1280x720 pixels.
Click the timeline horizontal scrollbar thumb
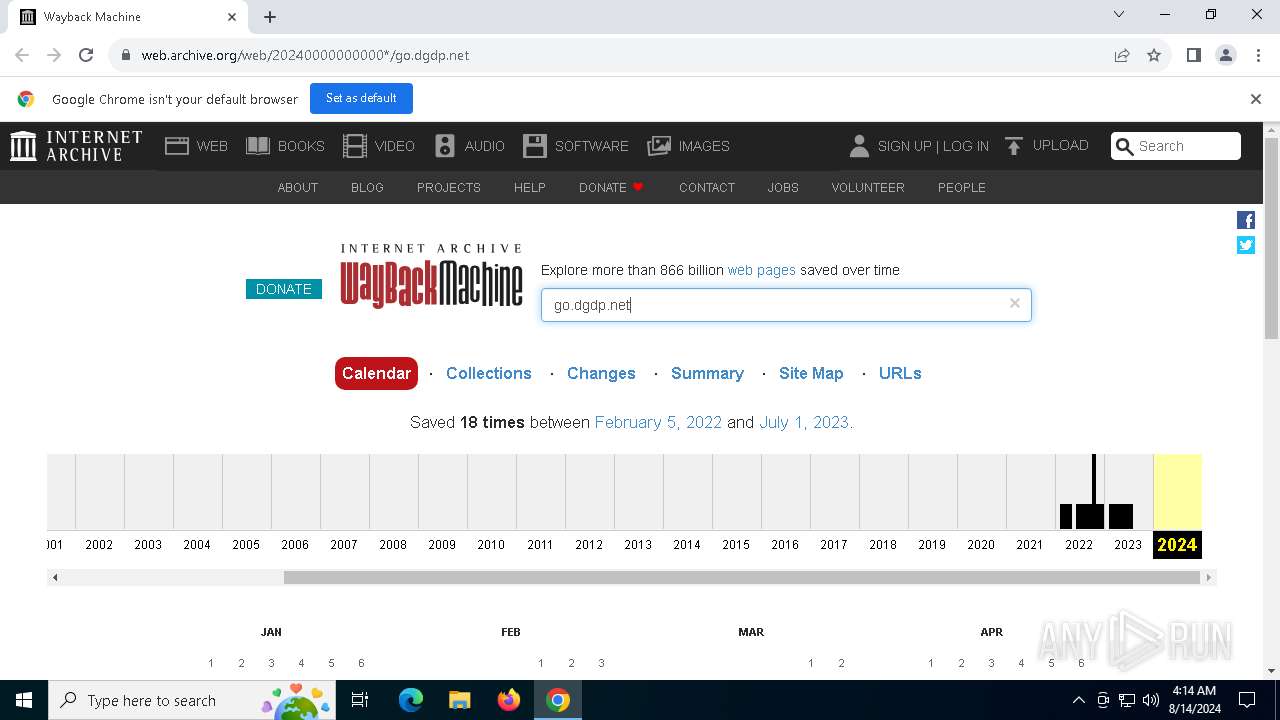coord(741,577)
